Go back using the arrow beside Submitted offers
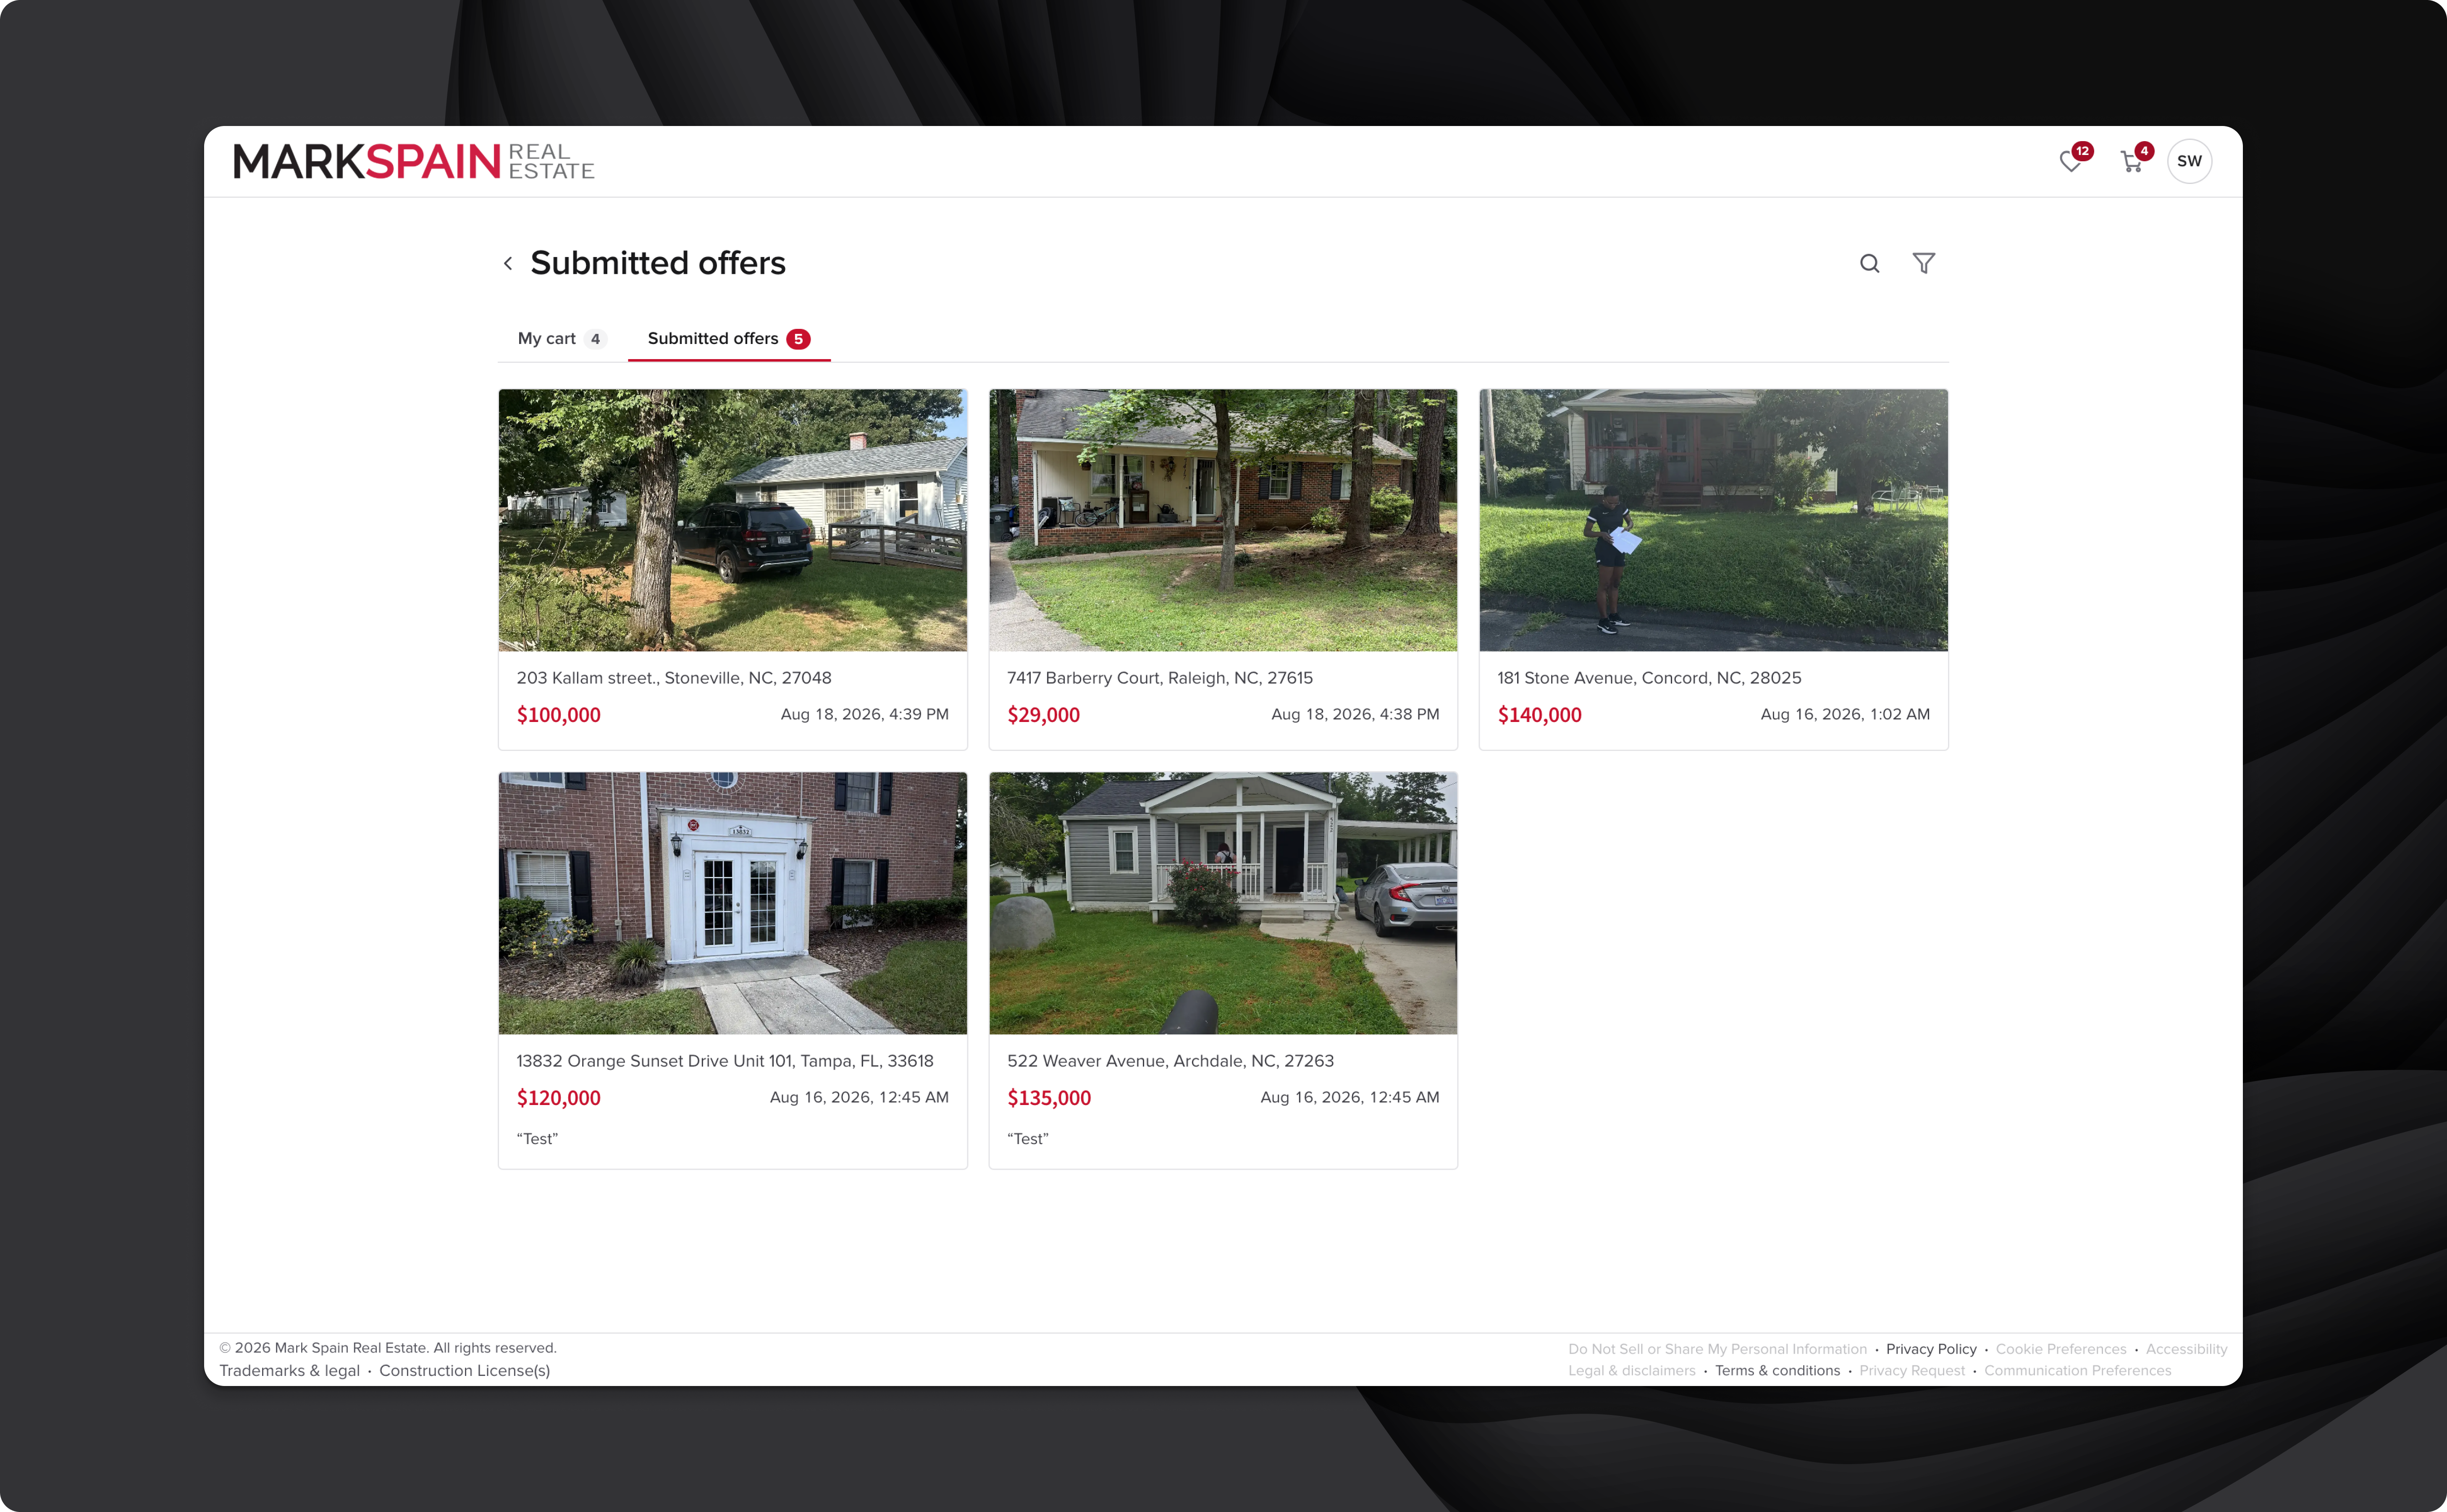The image size is (2447, 1512). 508,263
